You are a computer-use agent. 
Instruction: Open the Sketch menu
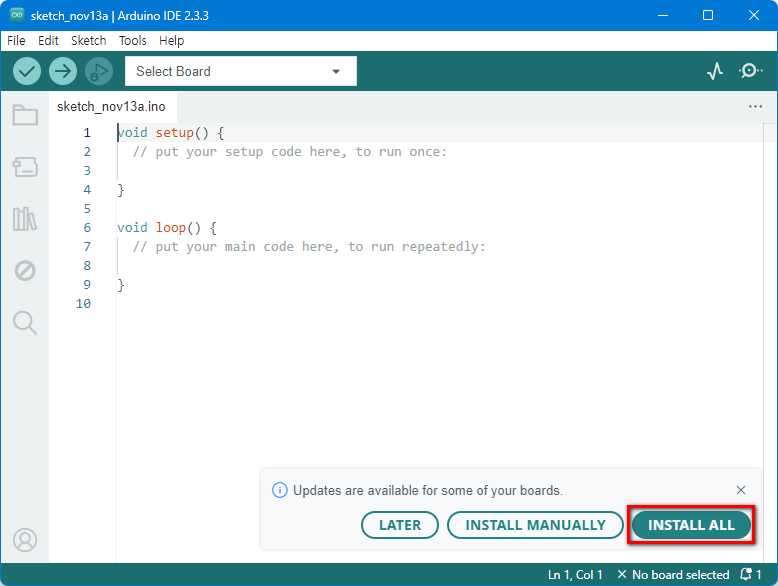pos(88,41)
